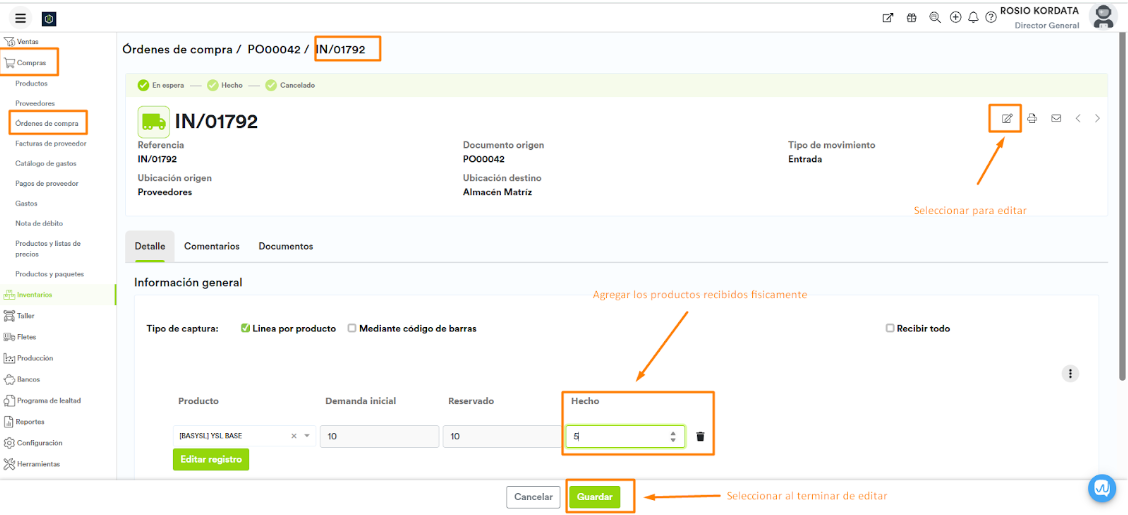The width and height of the screenshot is (1128, 515).
Task: Click the Cancelar button
Action: (x=533, y=496)
